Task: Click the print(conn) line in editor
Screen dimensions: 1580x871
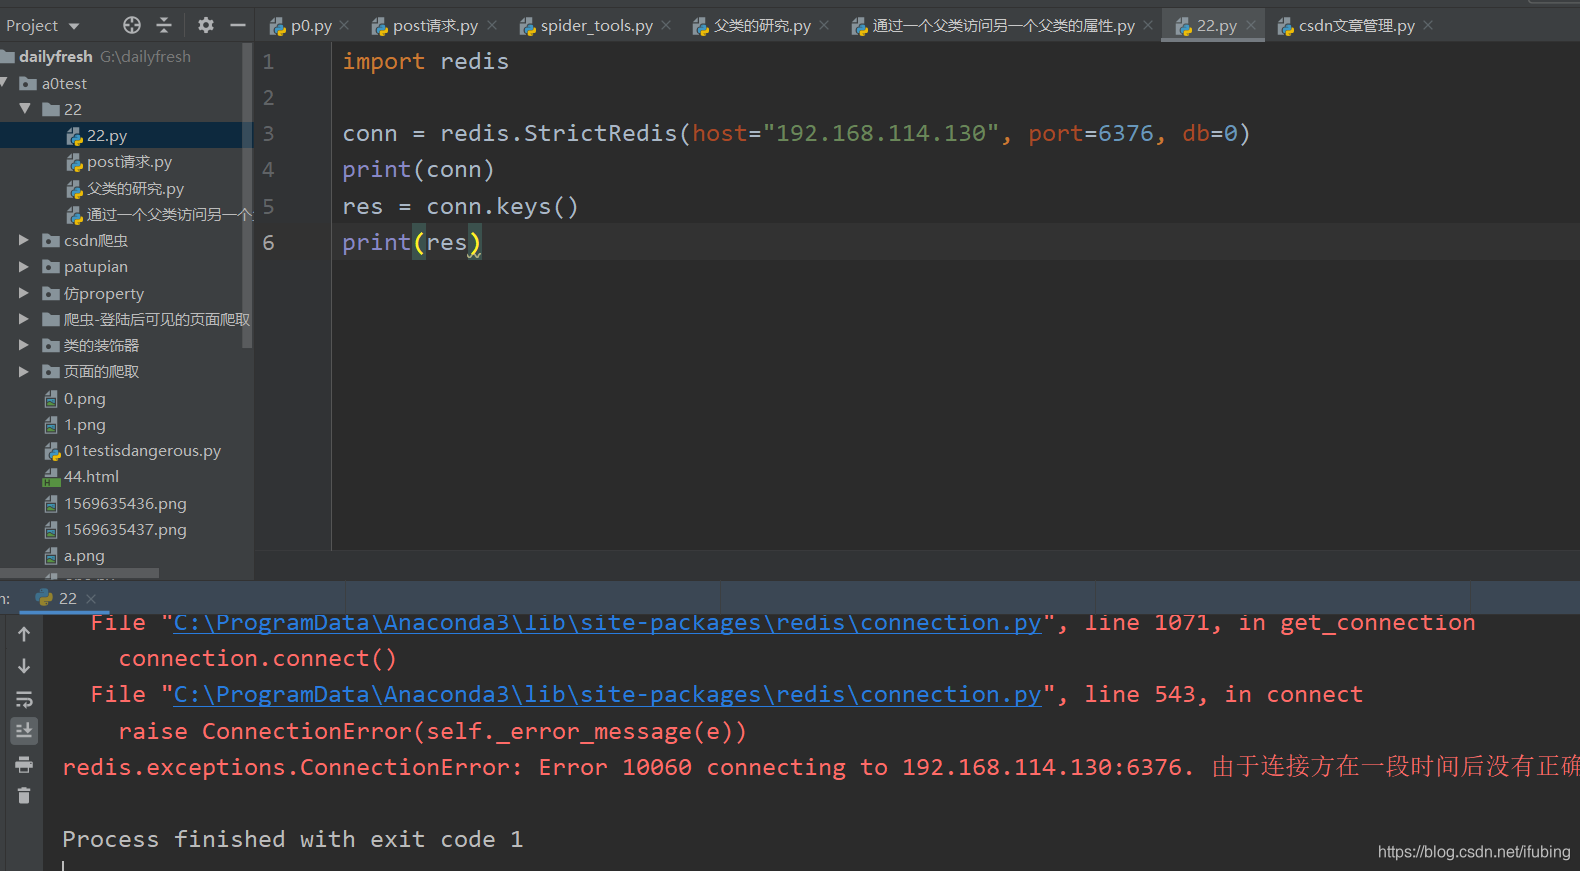Action: click(418, 170)
